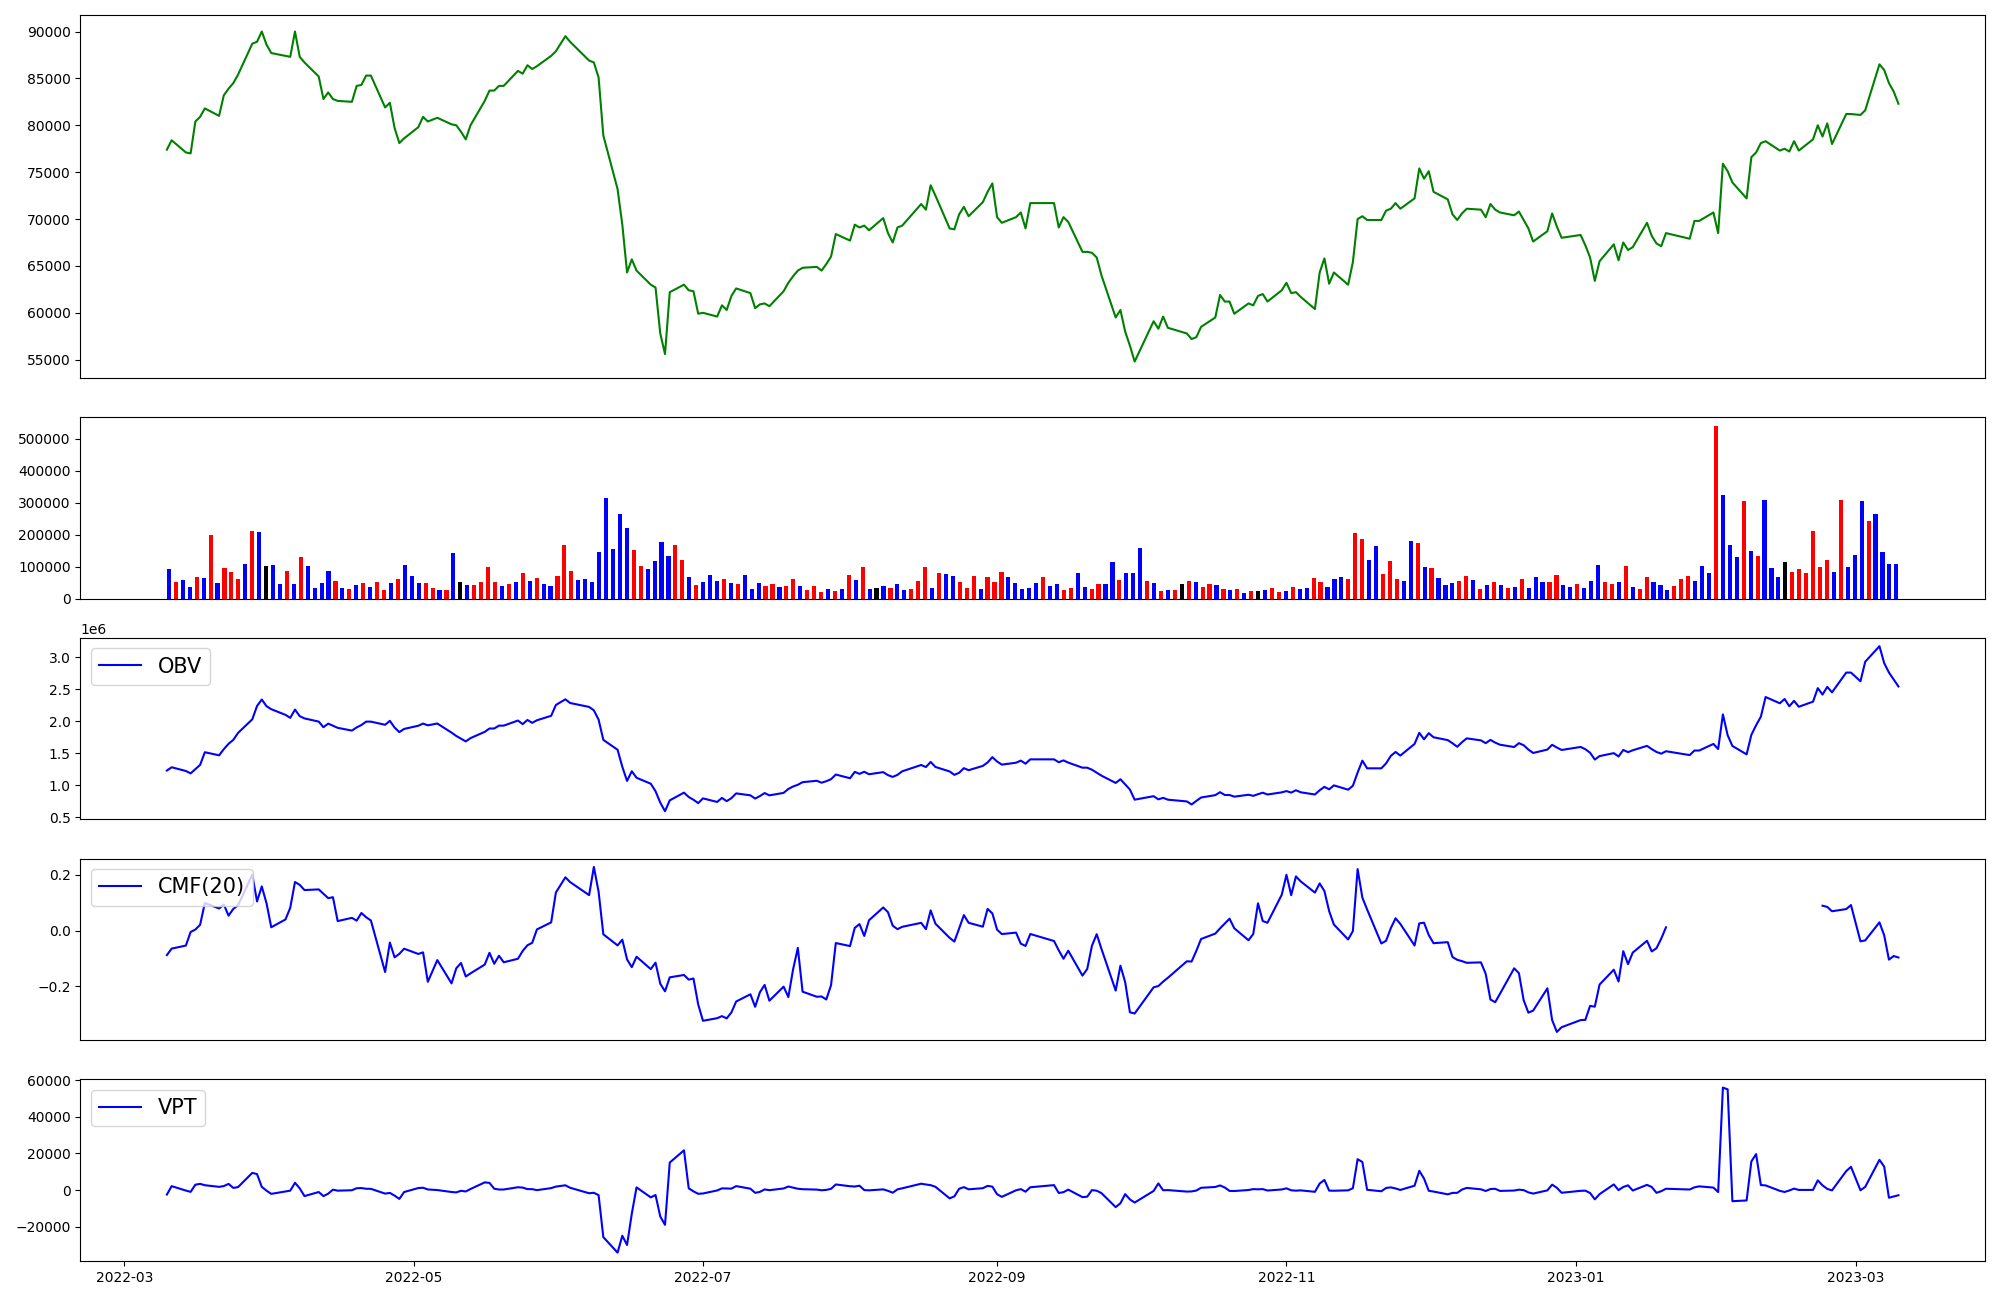Screen dimensions: 2000x1300
Task: Click the 60000 VPT axis tick label
Action: tap(49, 1081)
